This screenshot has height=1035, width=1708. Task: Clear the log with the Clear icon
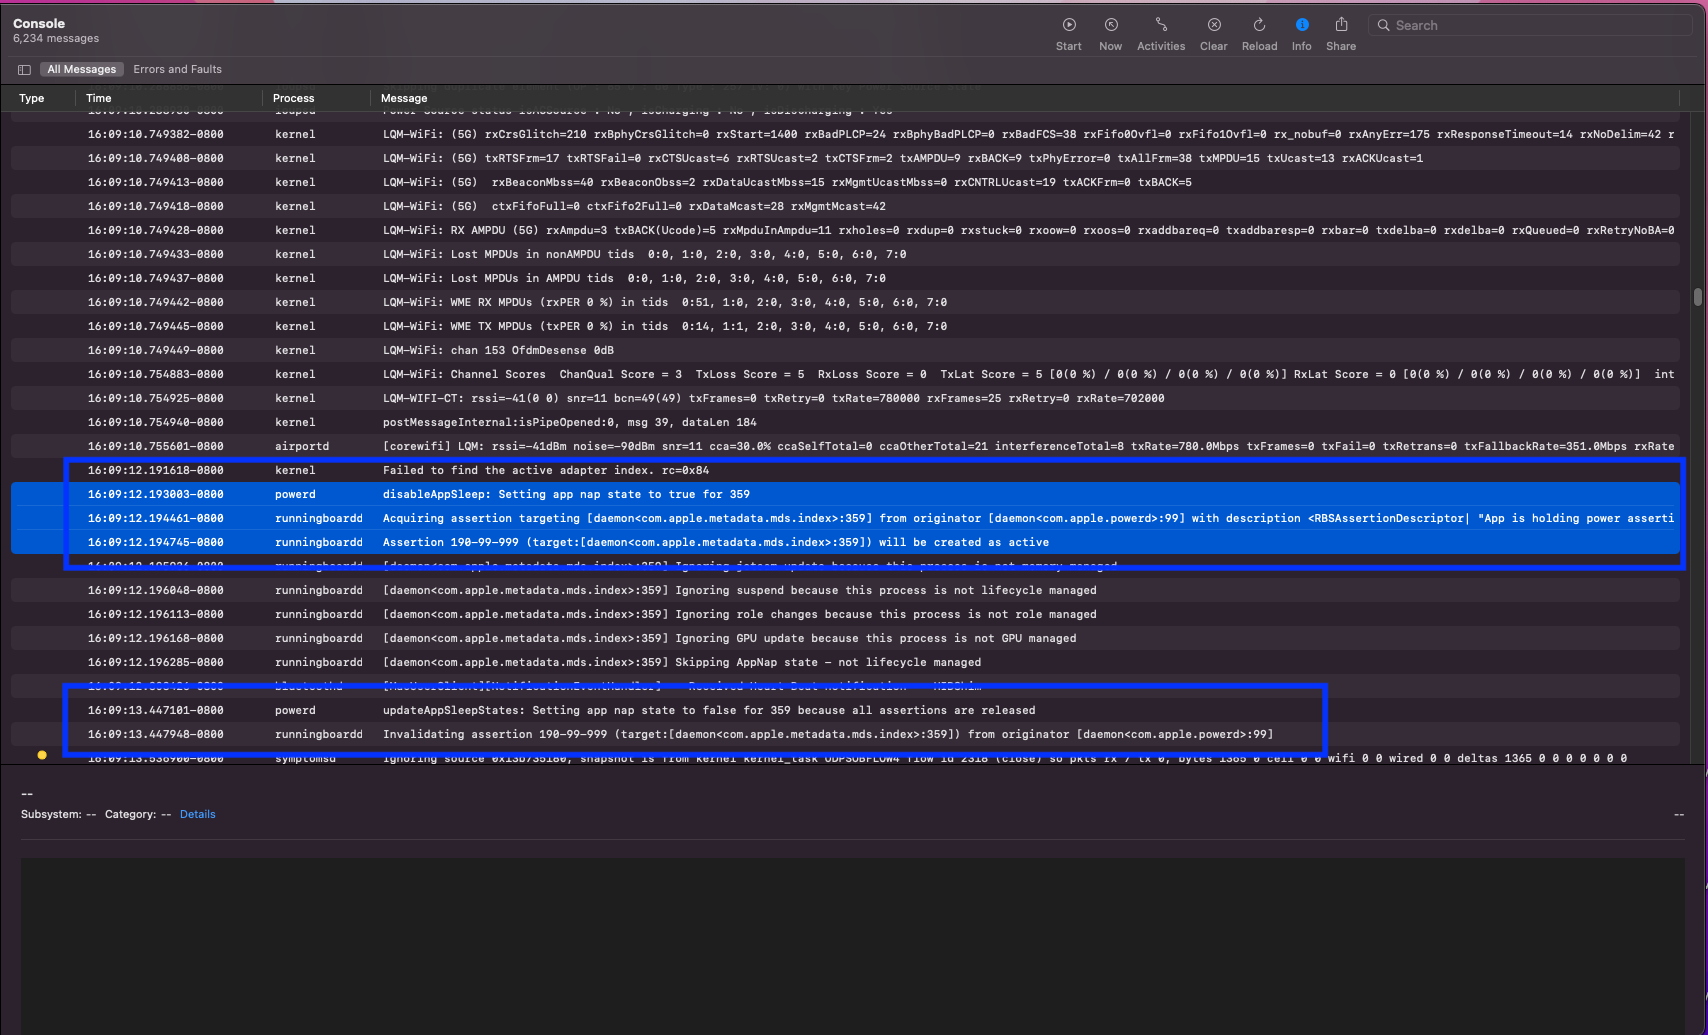pyautogui.click(x=1214, y=25)
